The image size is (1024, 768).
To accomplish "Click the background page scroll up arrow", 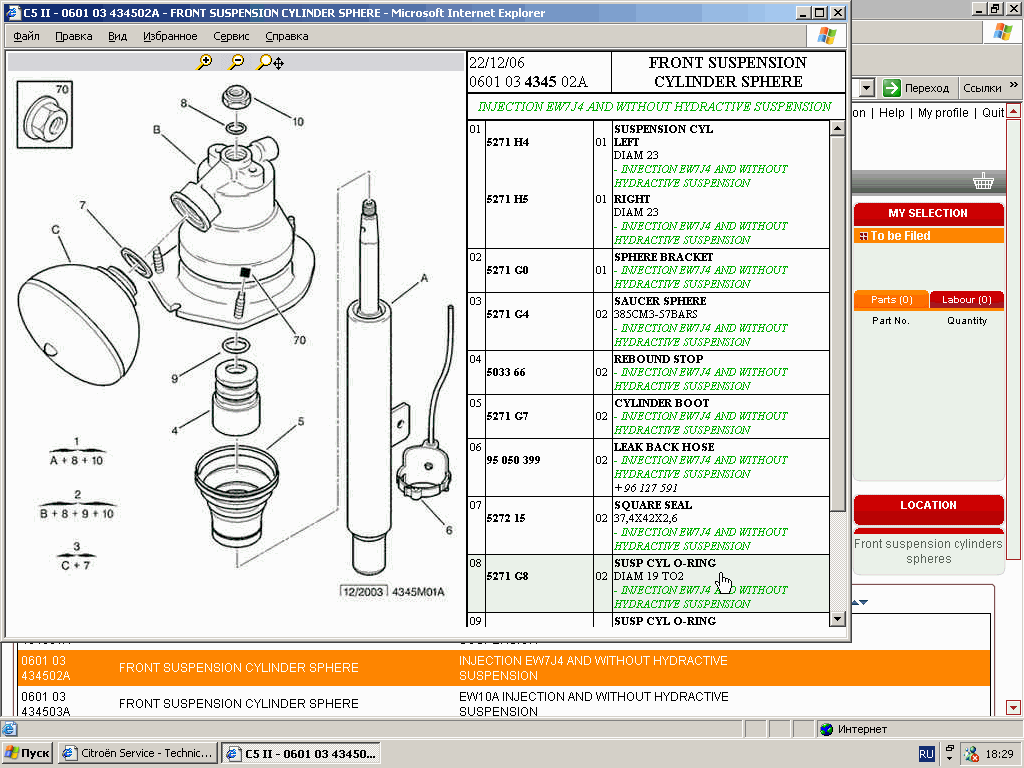I will [x=1014, y=111].
